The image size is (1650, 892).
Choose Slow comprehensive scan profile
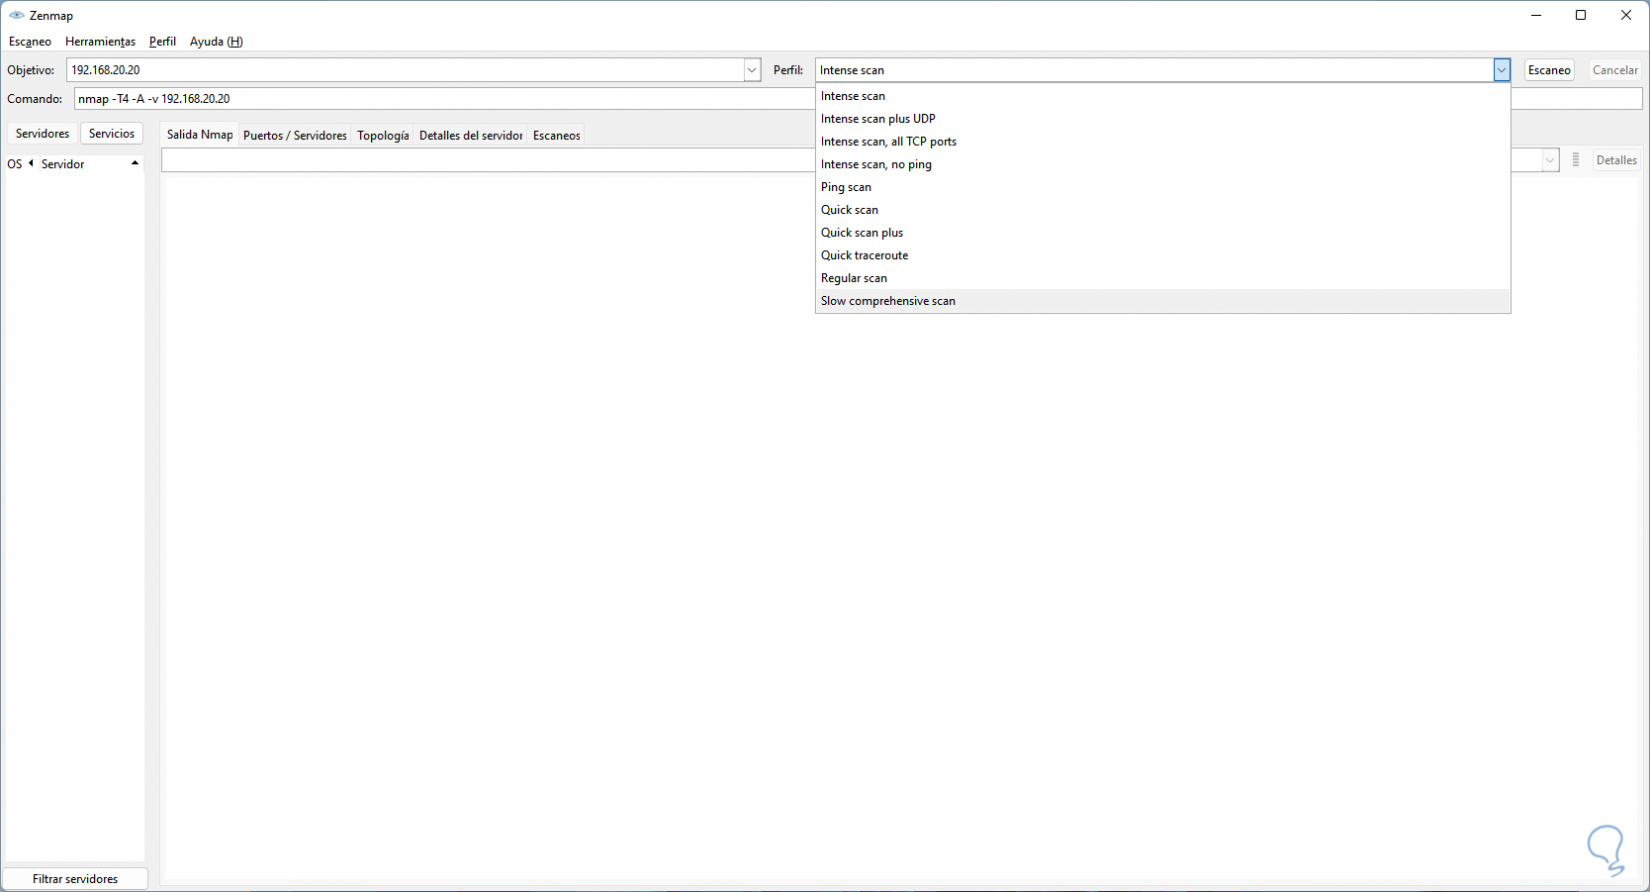1163,301
